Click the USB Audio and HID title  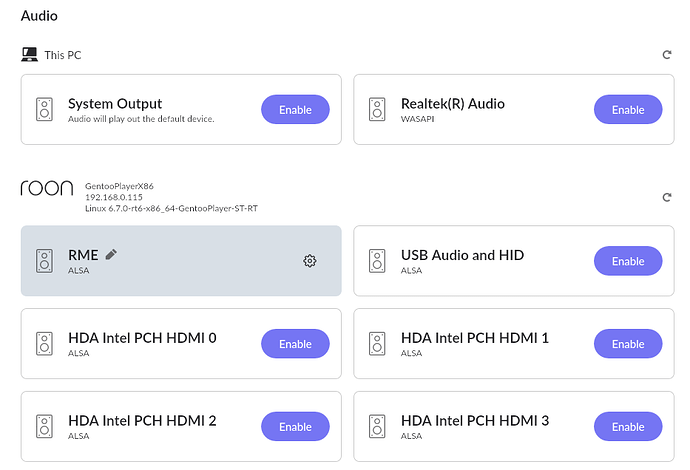coord(462,255)
